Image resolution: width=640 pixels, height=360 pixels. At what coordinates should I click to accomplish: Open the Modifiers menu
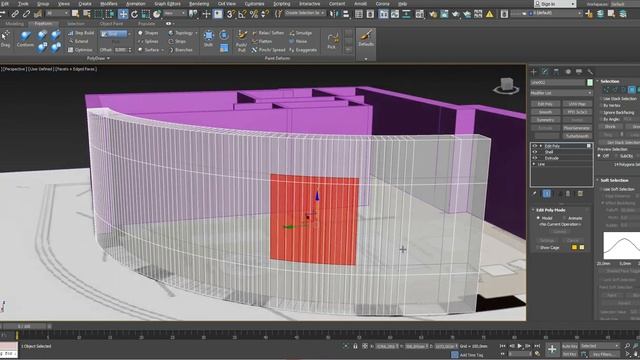[x=109, y=4]
